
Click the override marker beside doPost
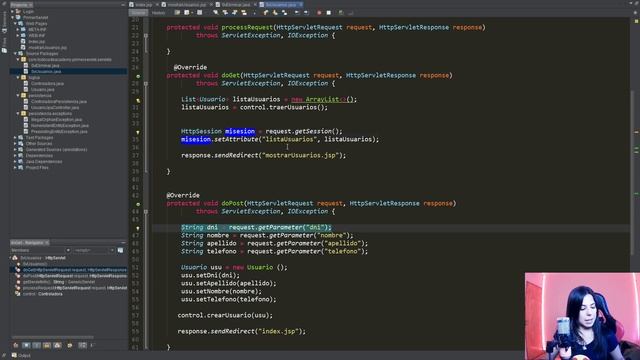[138, 204]
